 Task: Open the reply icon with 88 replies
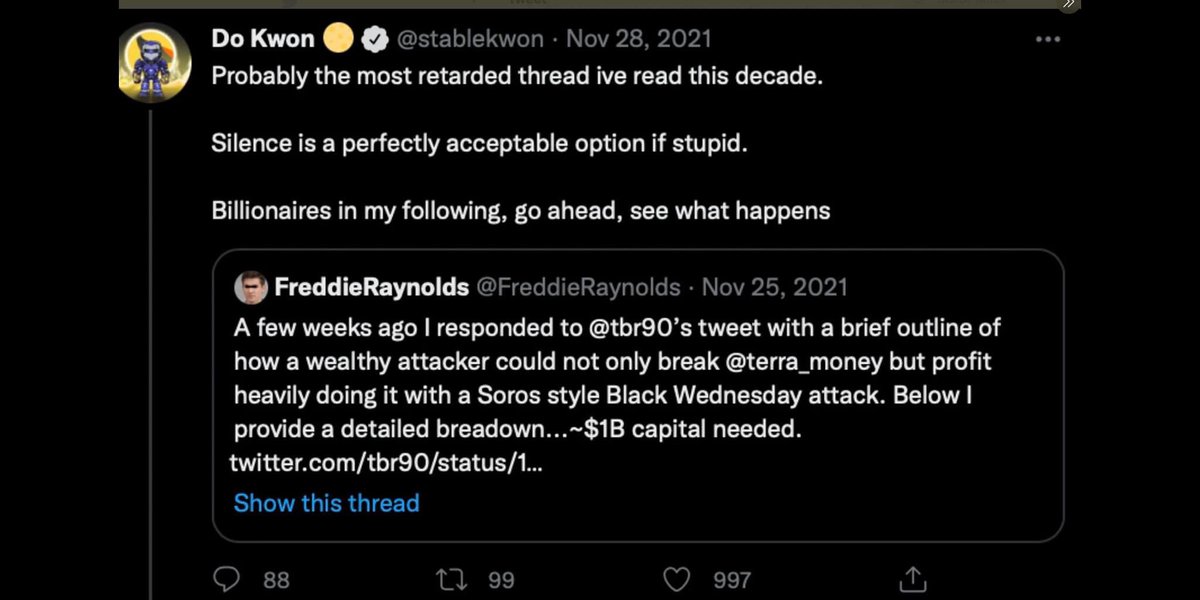tap(228, 579)
